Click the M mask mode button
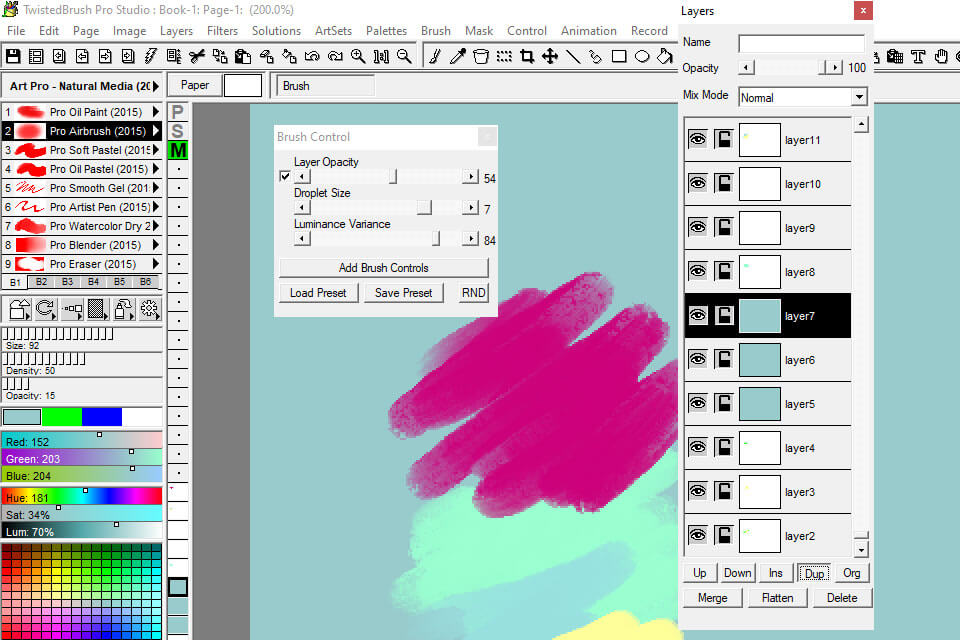The image size is (960, 640). pyautogui.click(x=178, y=150)
